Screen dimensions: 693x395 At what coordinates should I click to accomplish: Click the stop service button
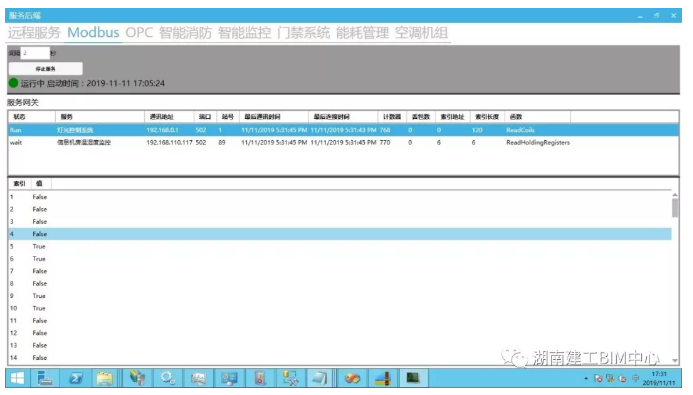click(x=46, y=68)
